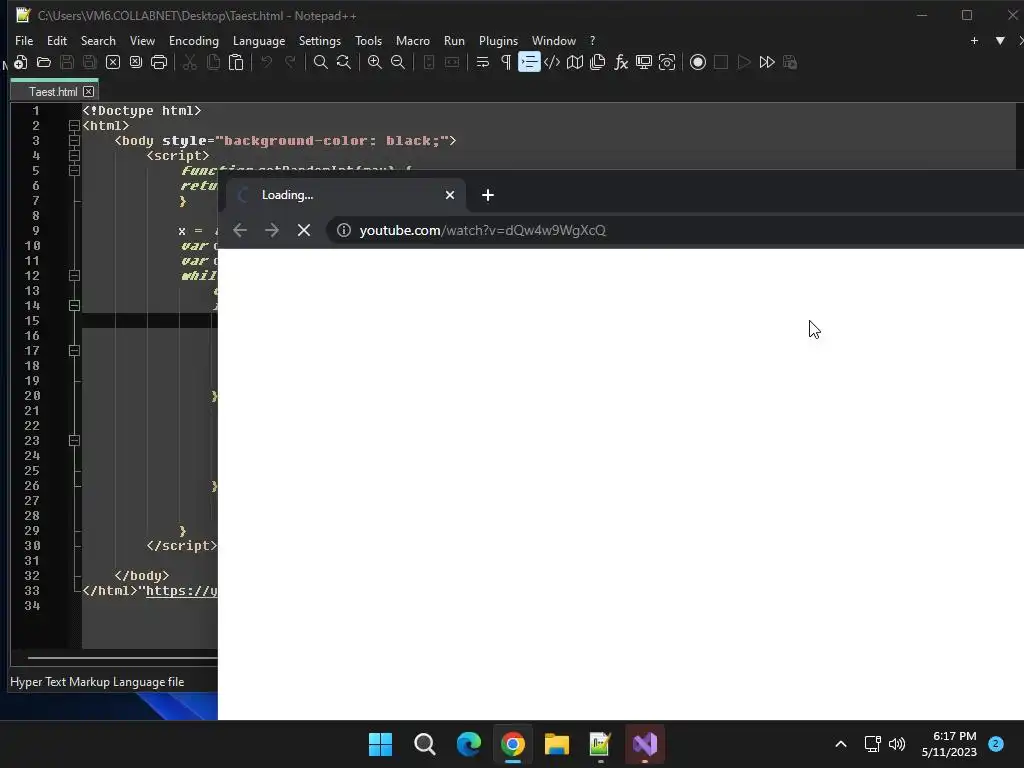
Task: Collapse the fold marker at line 5
Action: tap(74, 170)
